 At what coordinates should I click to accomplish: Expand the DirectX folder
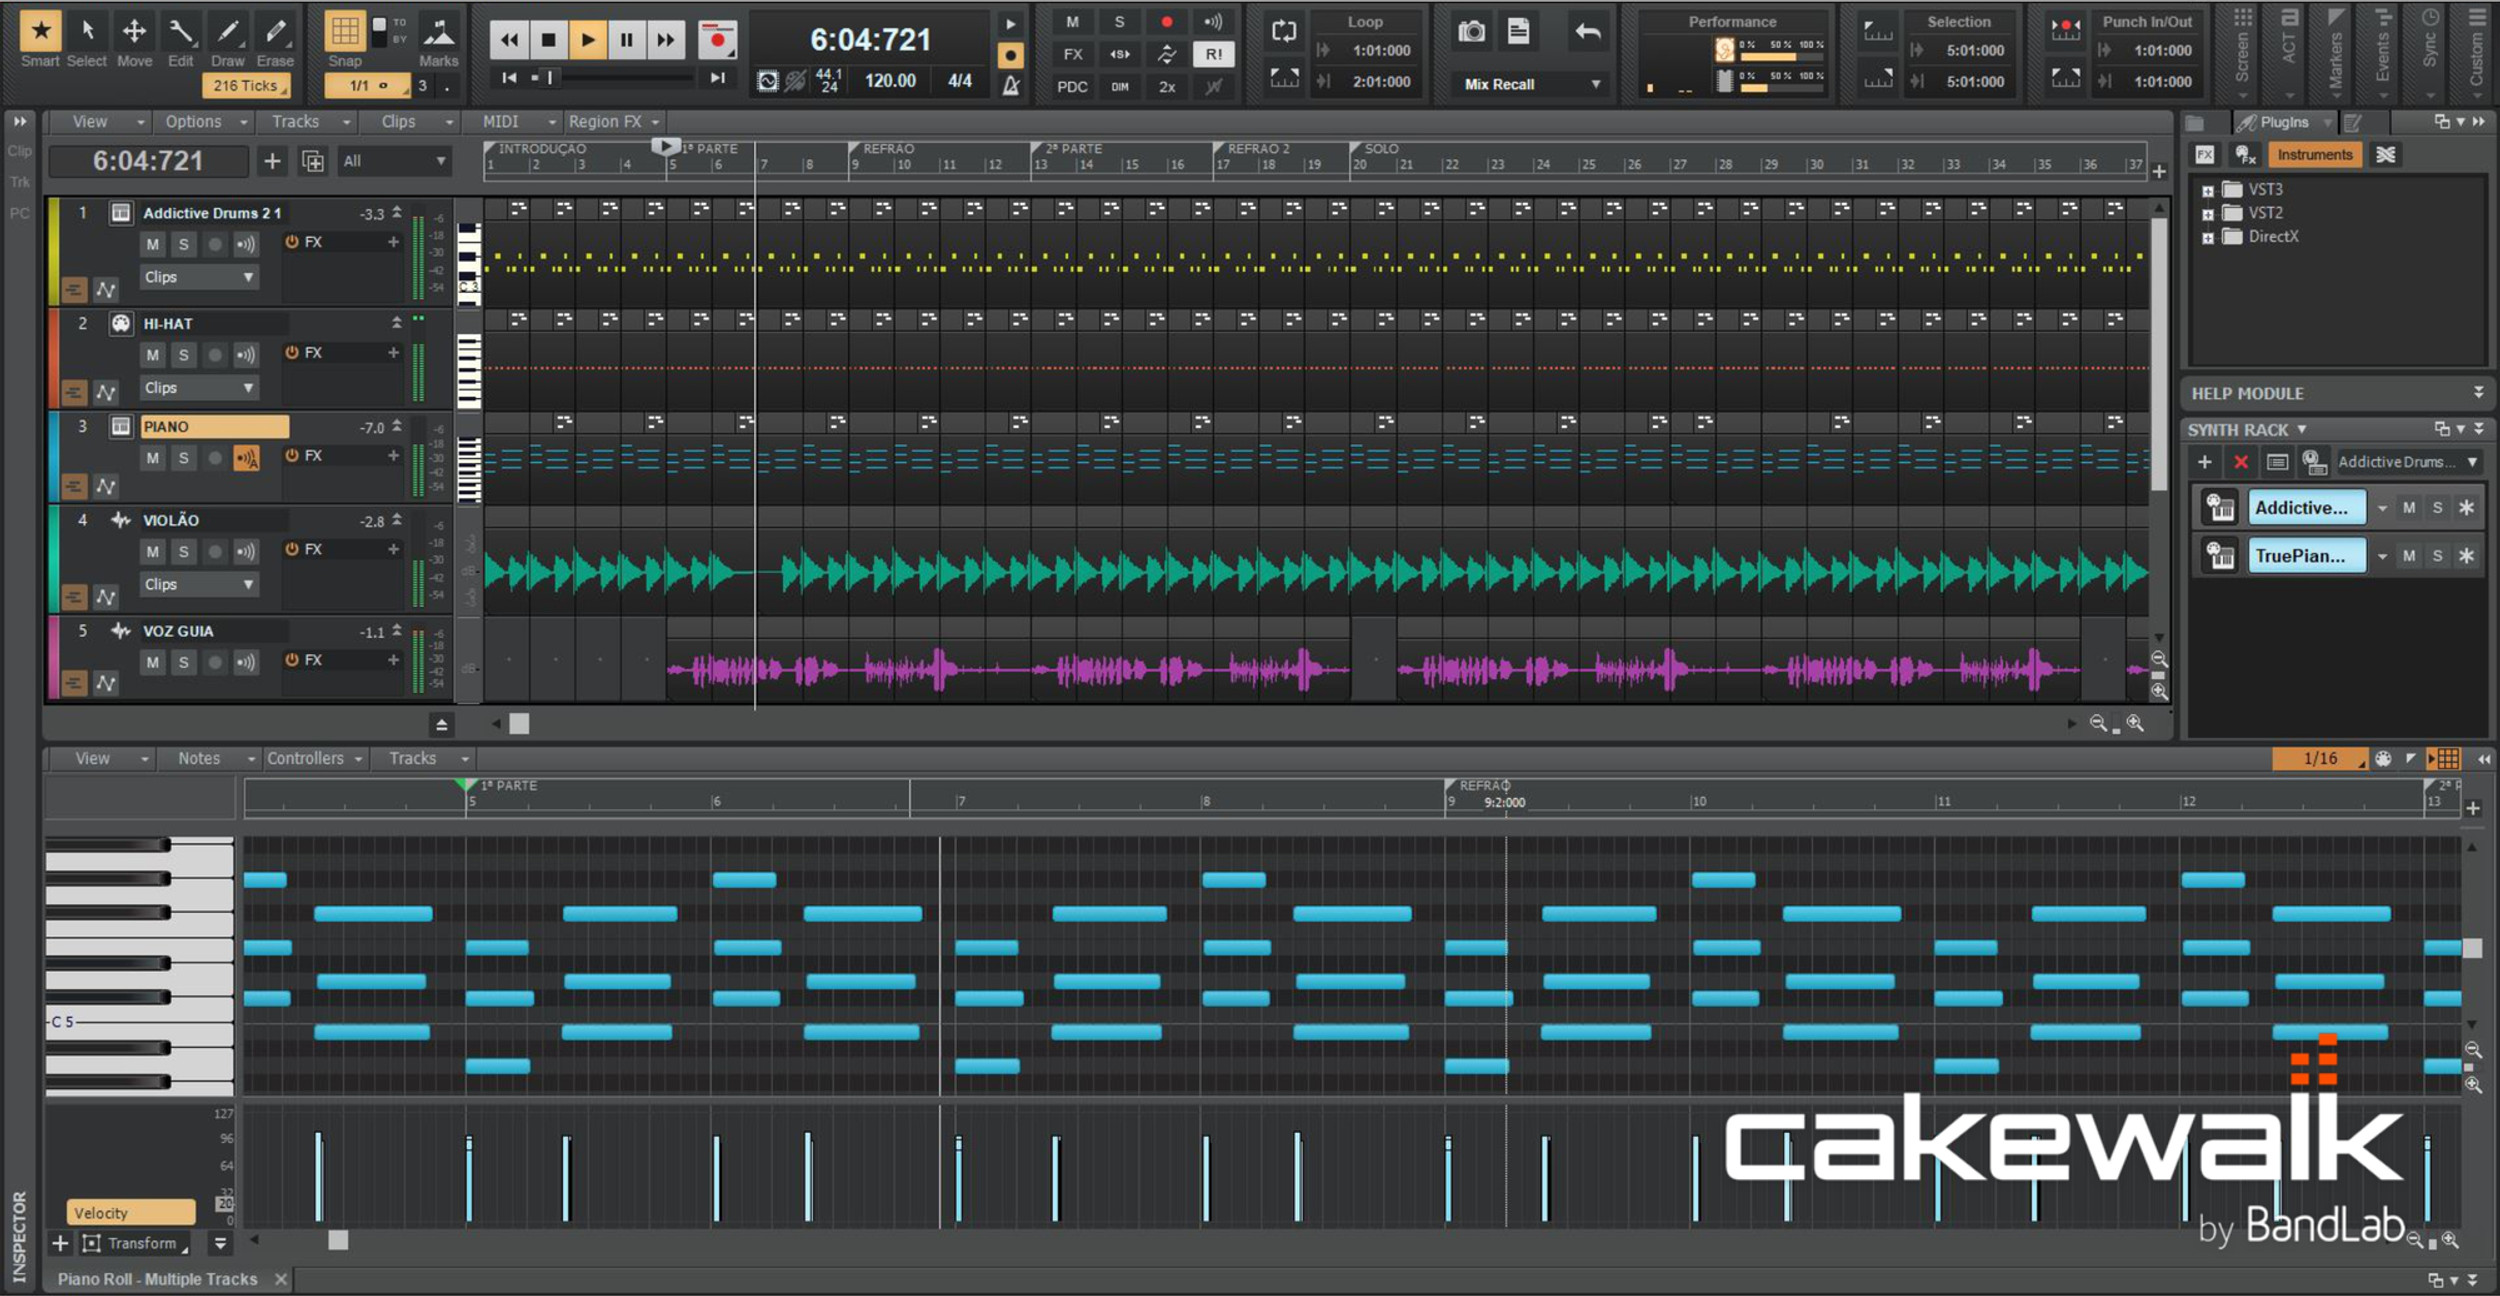2208,238
